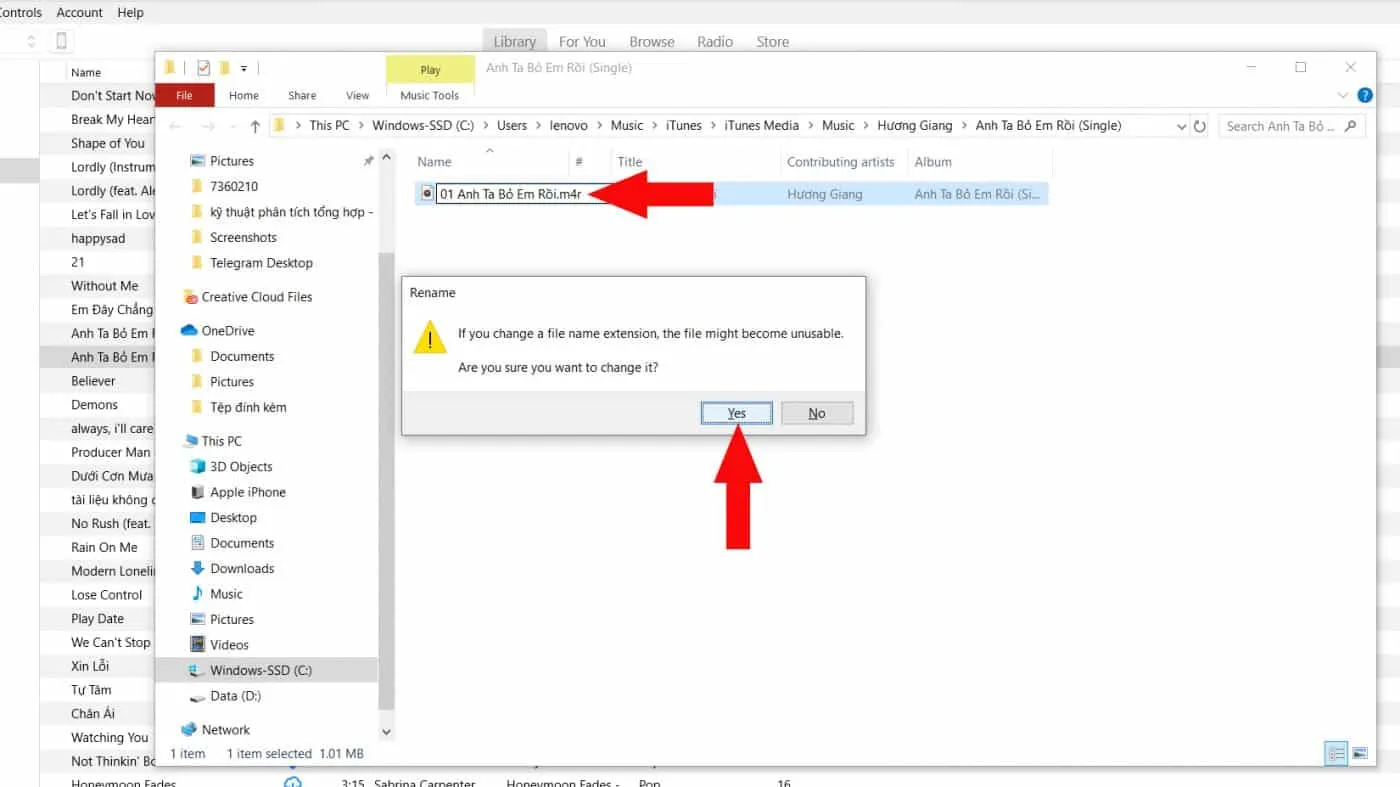Open the Music Tools Play tab
This screenshot has height=787, width=1400.
(x=430, y=70)
